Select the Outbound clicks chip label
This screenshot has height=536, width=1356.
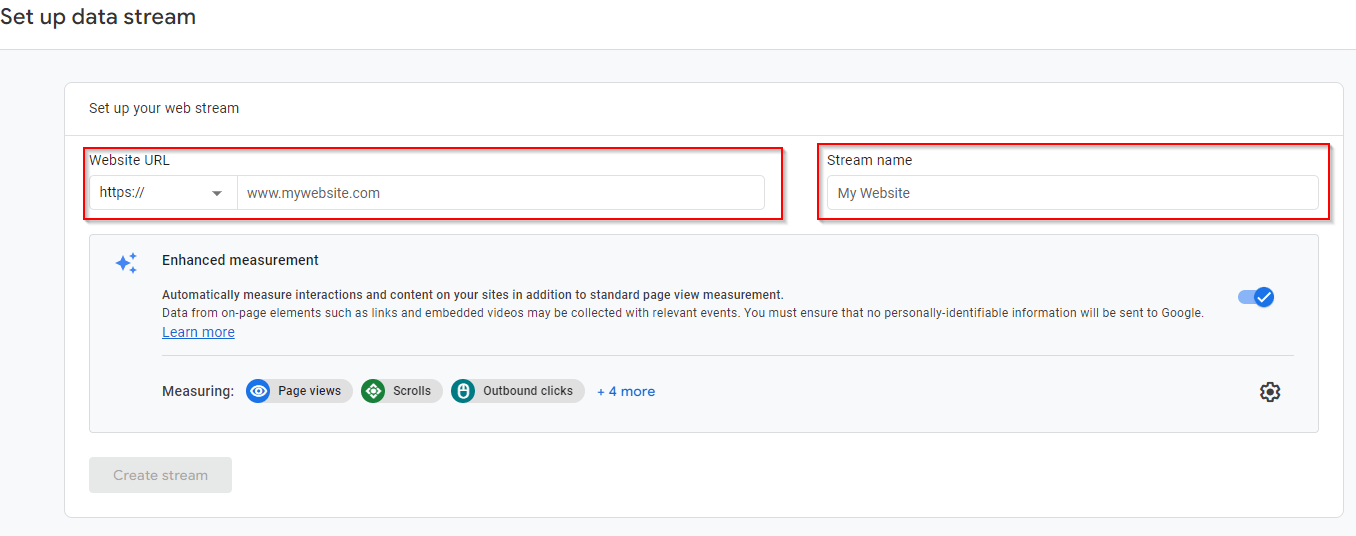tap(528, 391)
